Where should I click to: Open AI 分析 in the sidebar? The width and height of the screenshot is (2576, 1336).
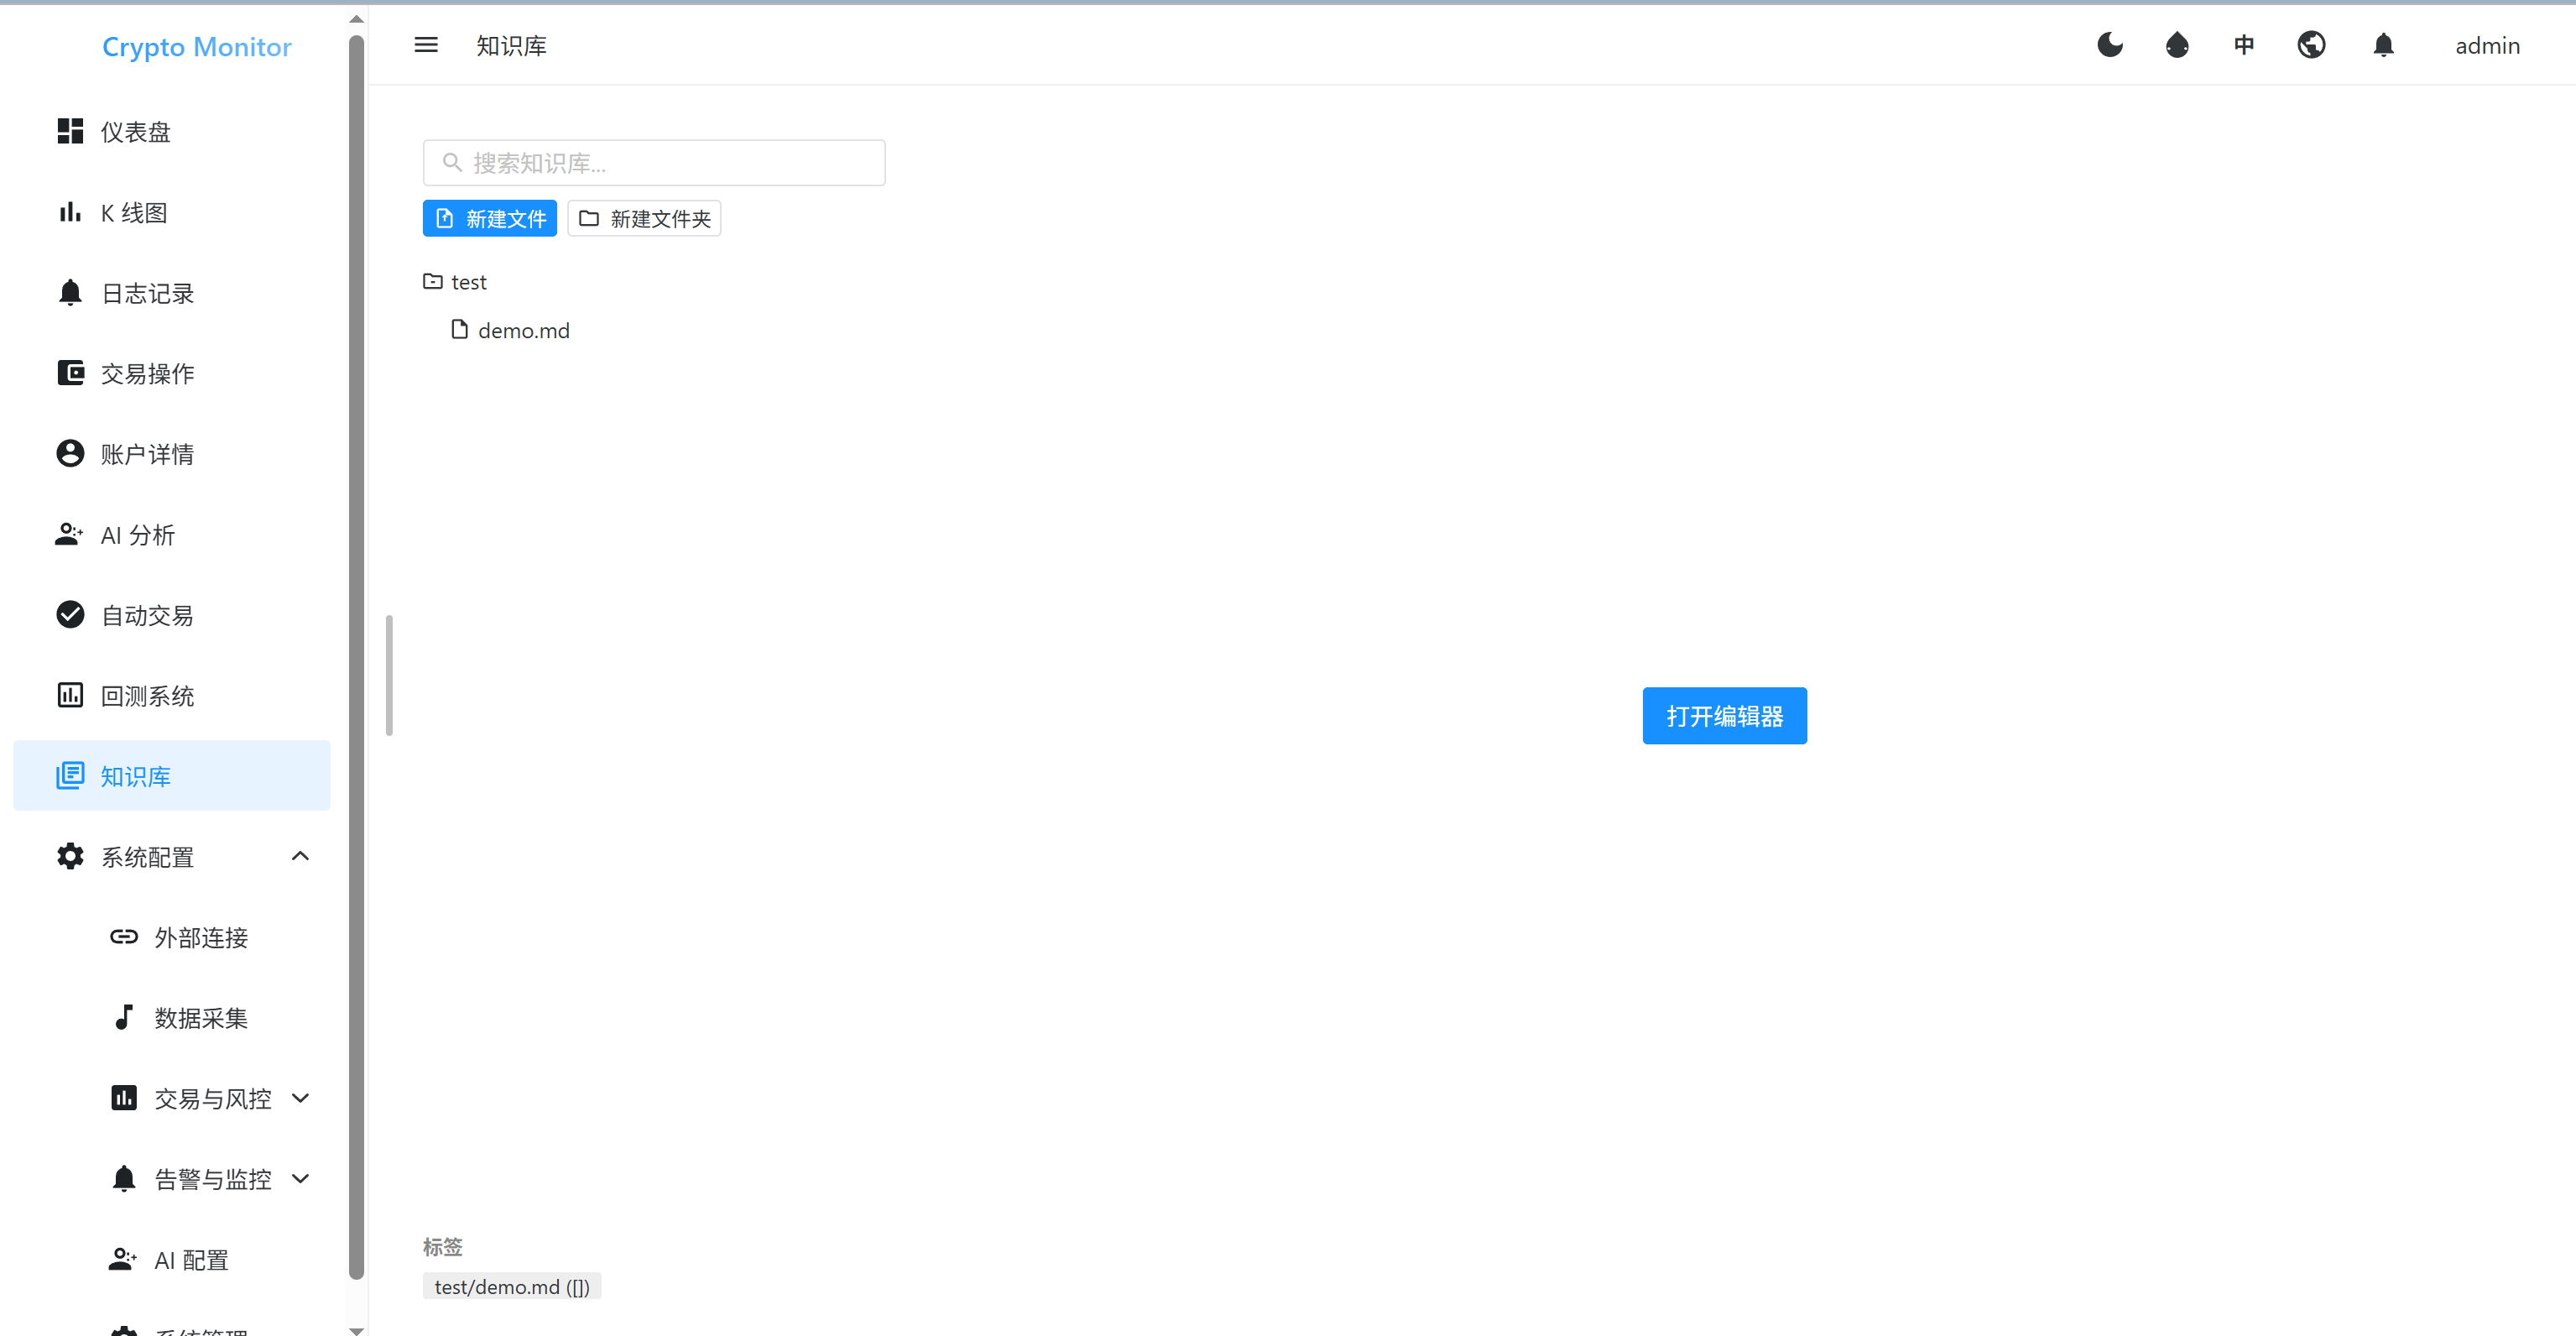(x=172, y=535)
